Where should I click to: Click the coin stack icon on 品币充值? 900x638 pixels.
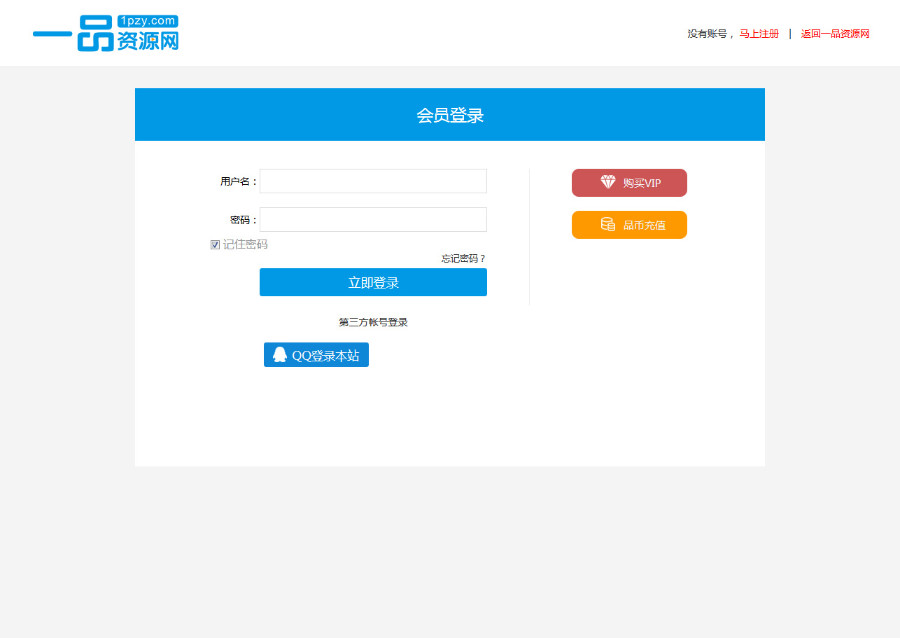coord(606,224)
